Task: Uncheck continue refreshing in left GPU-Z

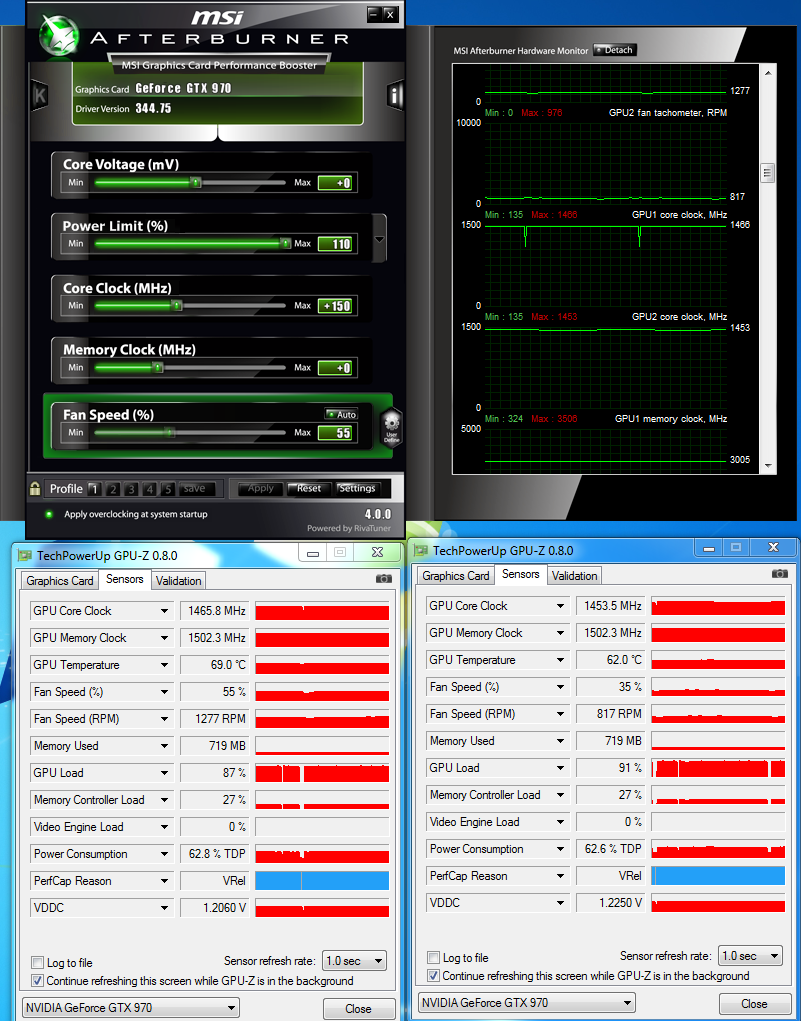Action: [x=38, y=981]
